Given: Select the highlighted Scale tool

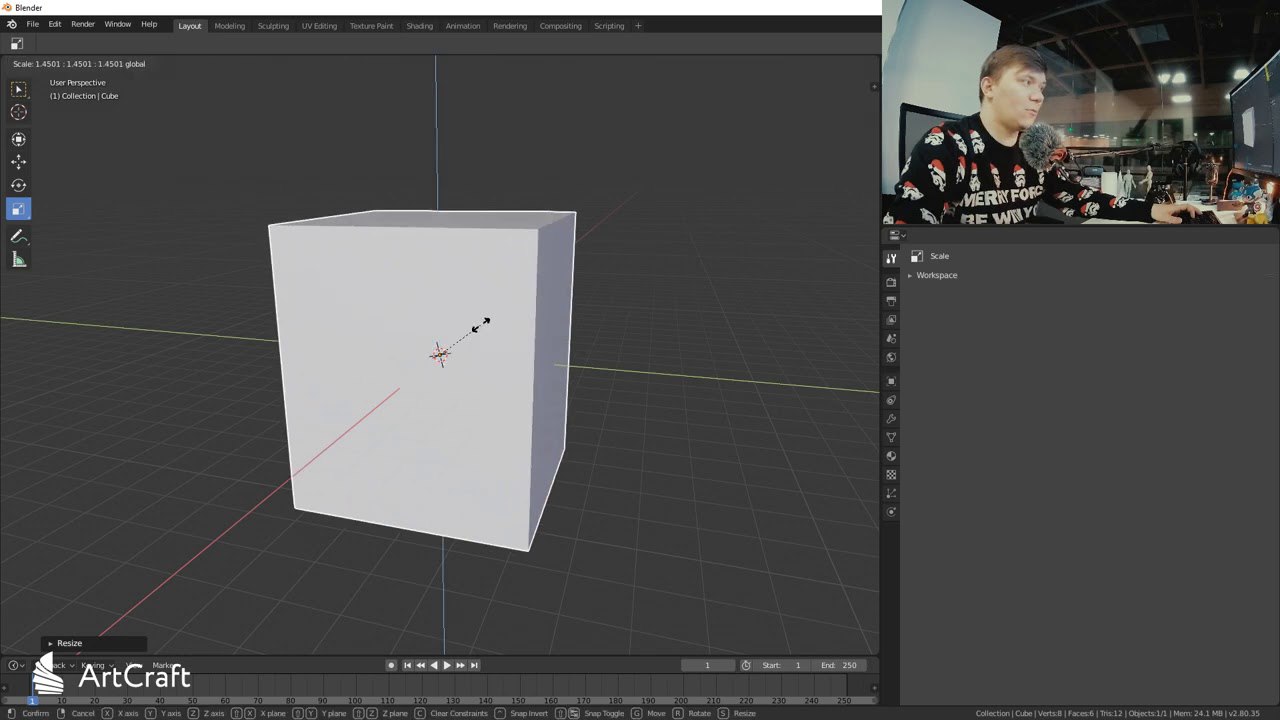Looking at the screenshot, I should (18, 209).
